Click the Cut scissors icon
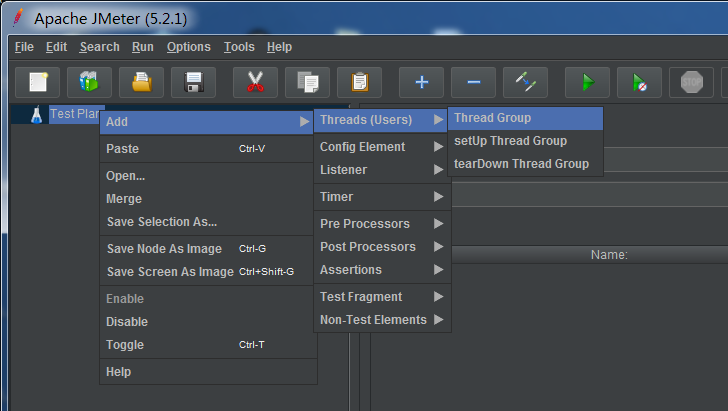 (255, 82)
